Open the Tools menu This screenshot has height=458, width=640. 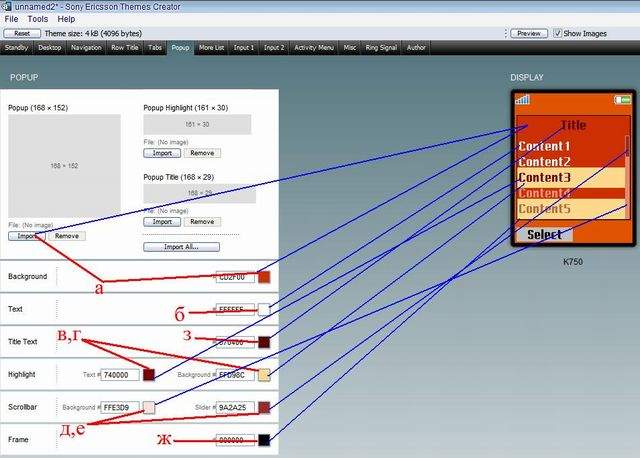[37, 19]
